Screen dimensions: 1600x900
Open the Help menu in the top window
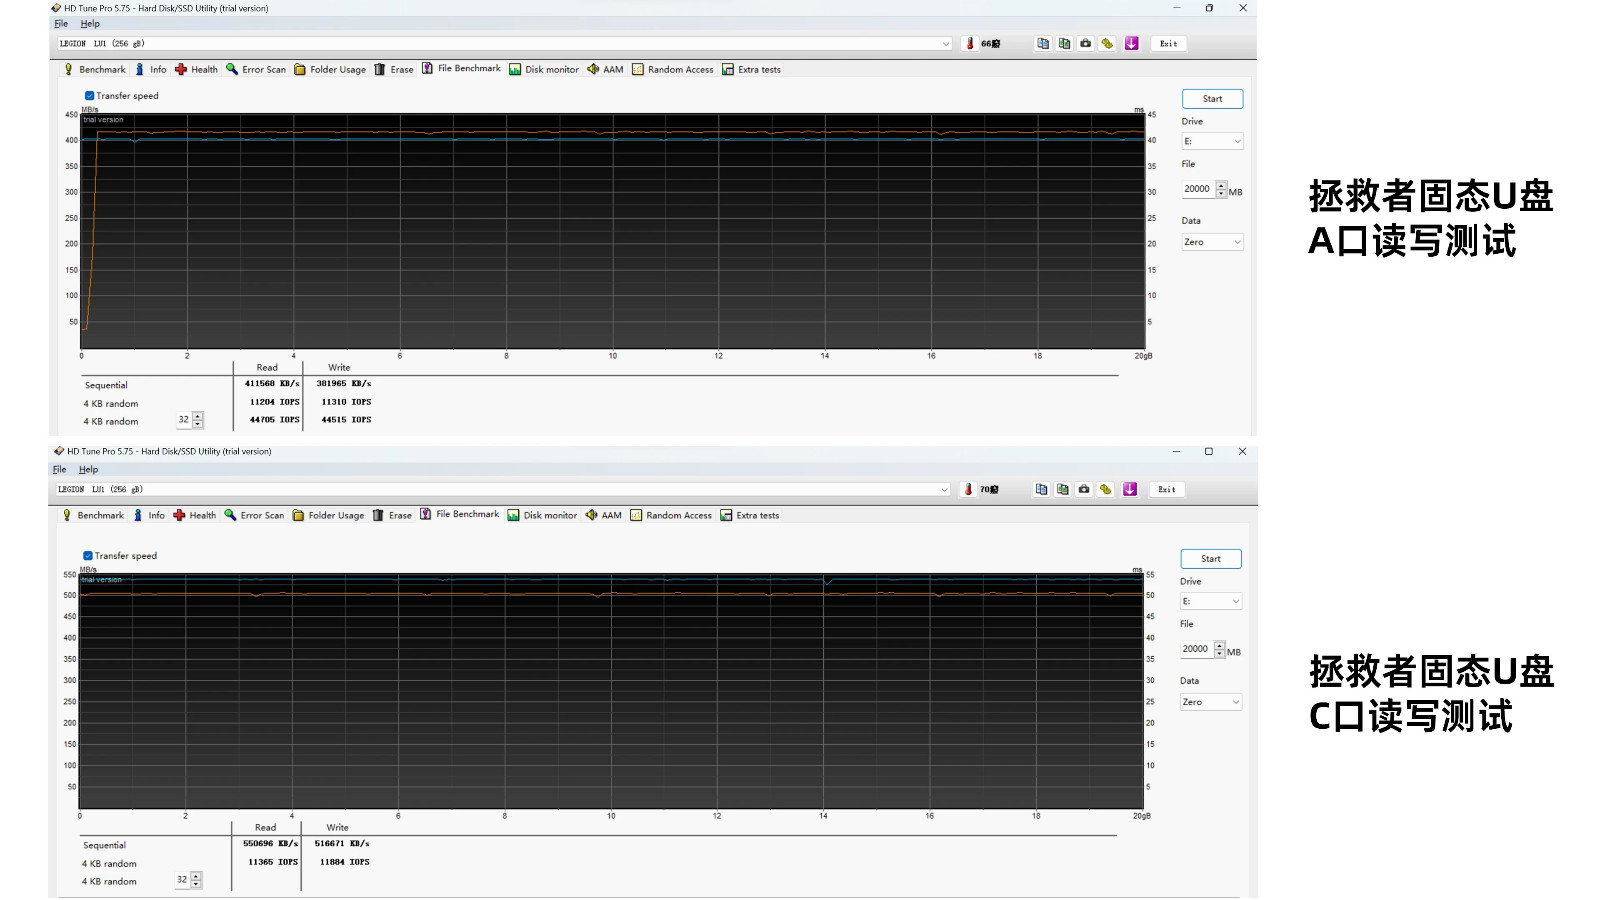pos(90,24)
